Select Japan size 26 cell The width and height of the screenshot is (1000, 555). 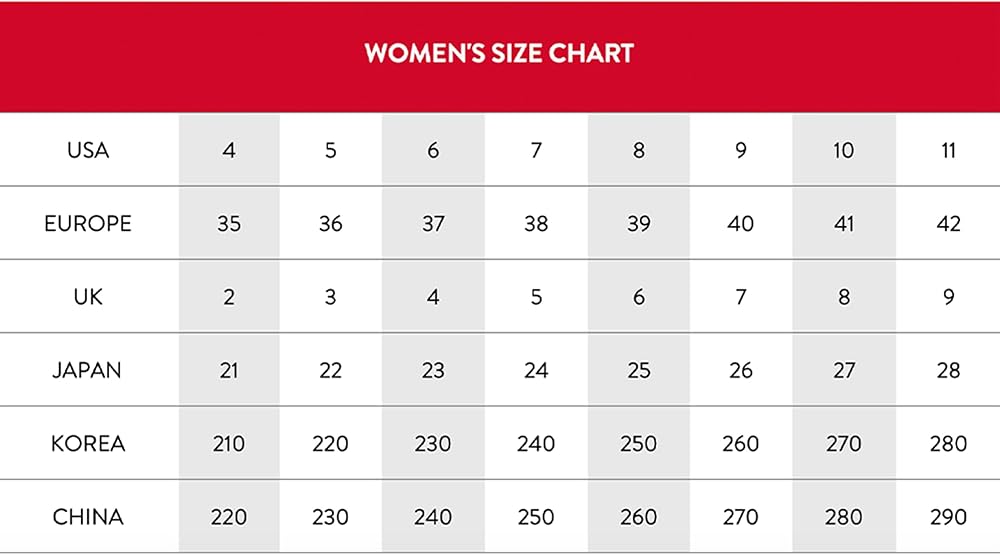(x=741, y=370)
